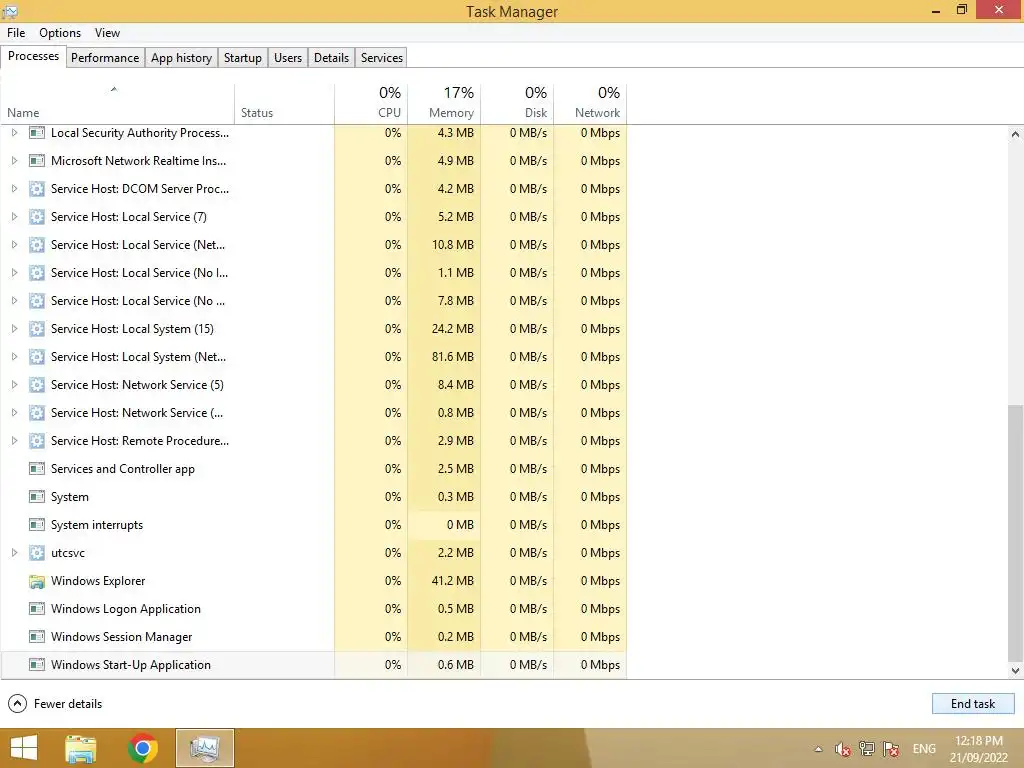The image size is (1024, 768).
Task: Select Service Host: Local Service (Net... row
Action: (x=313, y=245)
